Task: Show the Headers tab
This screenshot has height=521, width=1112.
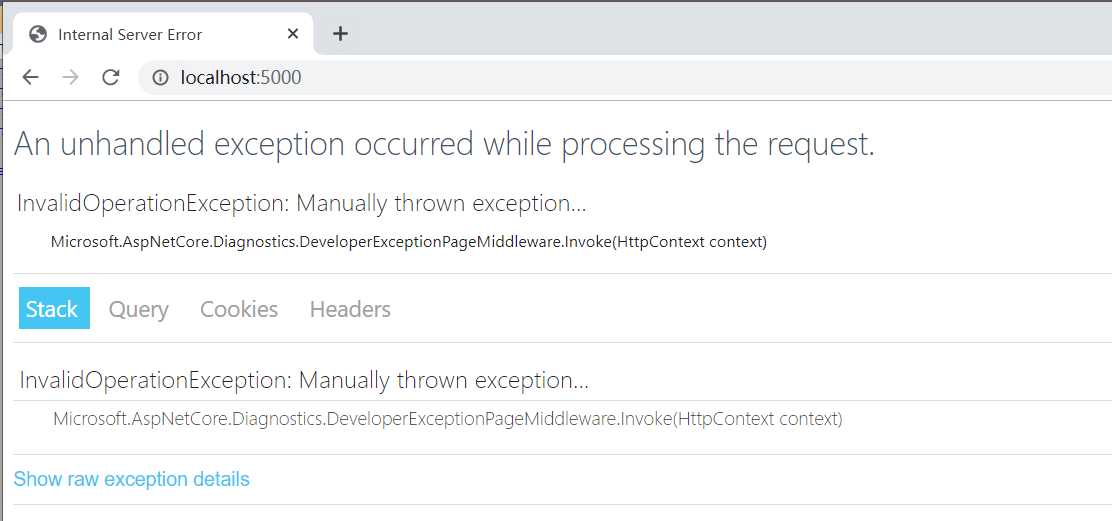Action: 350,309
